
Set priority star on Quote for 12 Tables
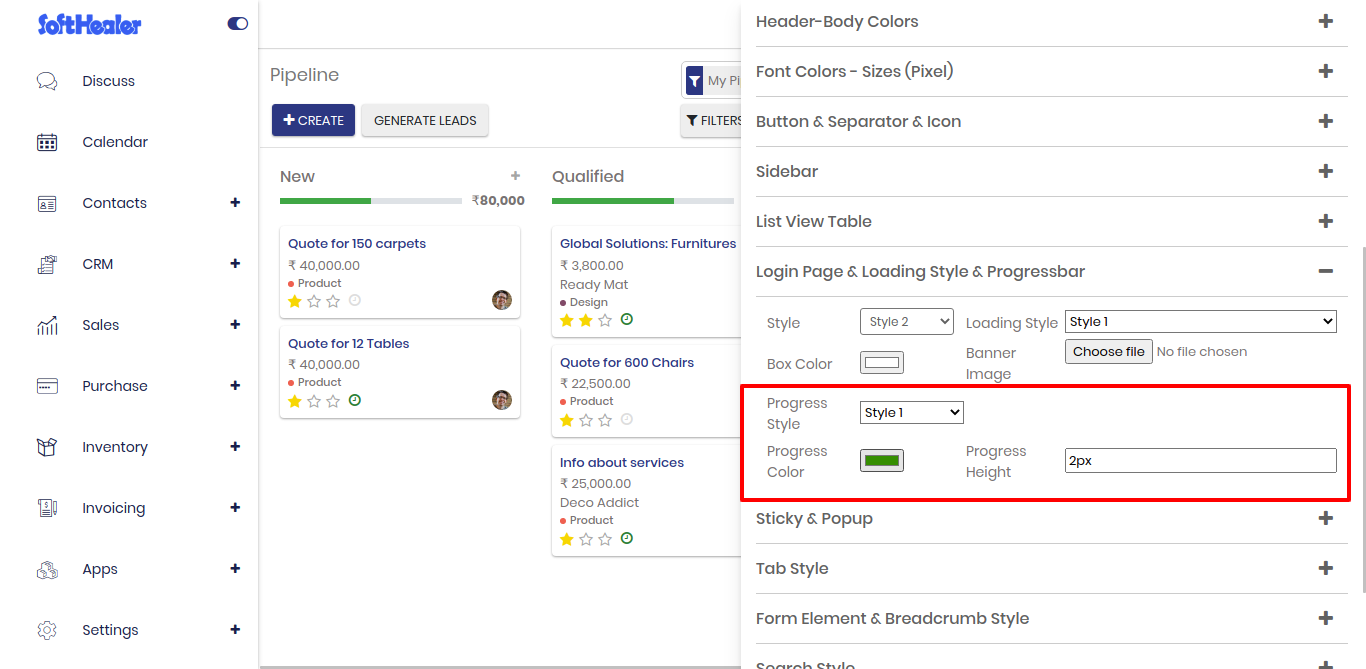tap(295, 401)
